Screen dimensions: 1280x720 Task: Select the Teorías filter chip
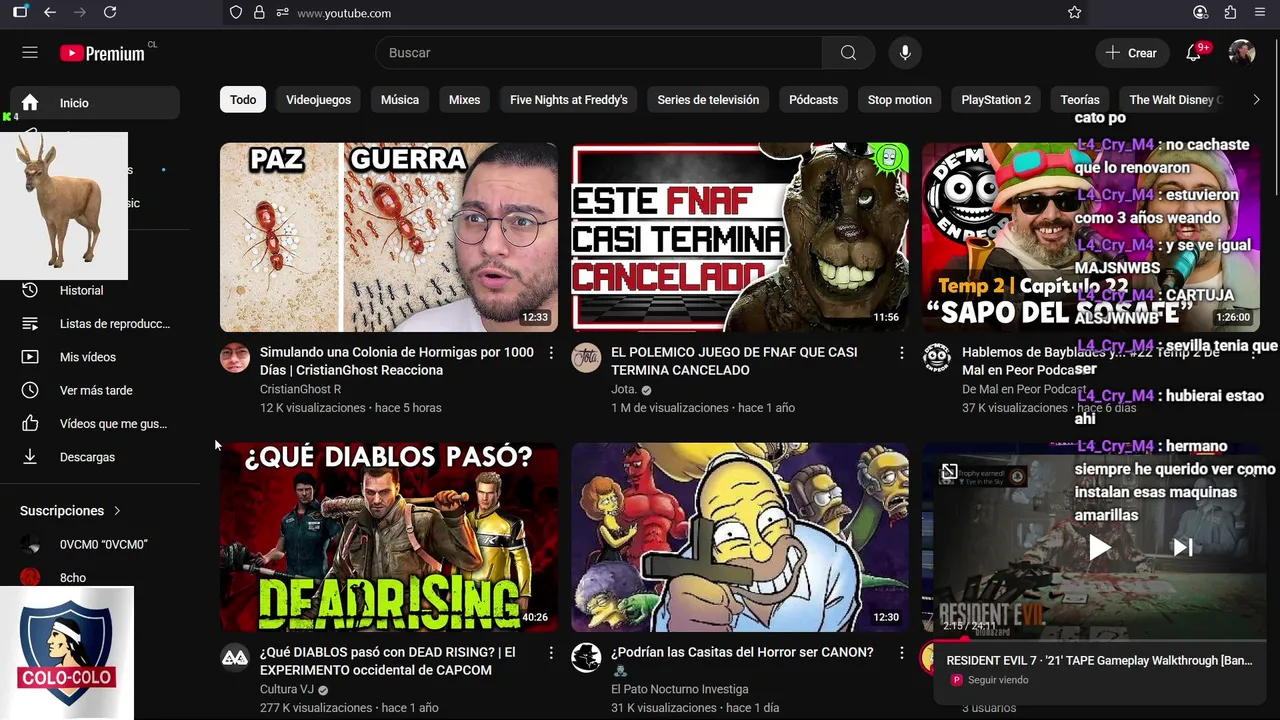tap(1080, 100)
